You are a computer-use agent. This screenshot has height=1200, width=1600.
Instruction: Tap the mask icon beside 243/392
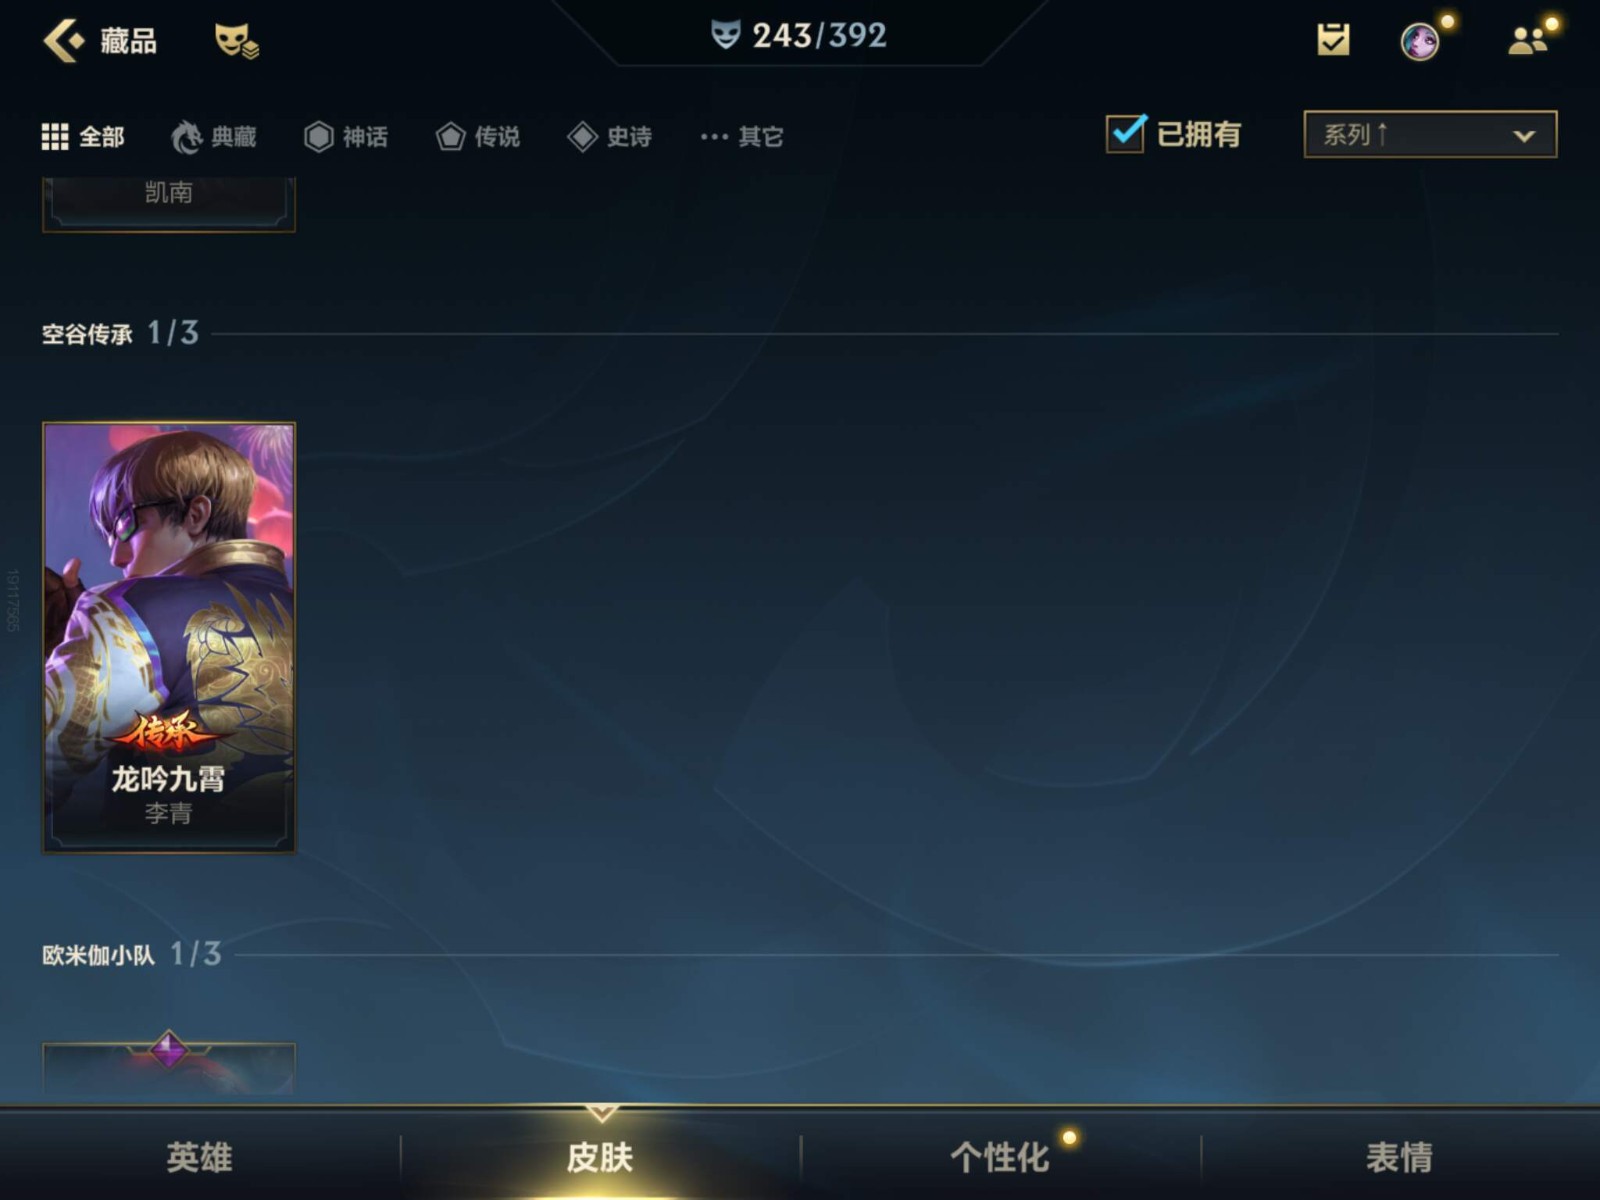click(725, 35)
